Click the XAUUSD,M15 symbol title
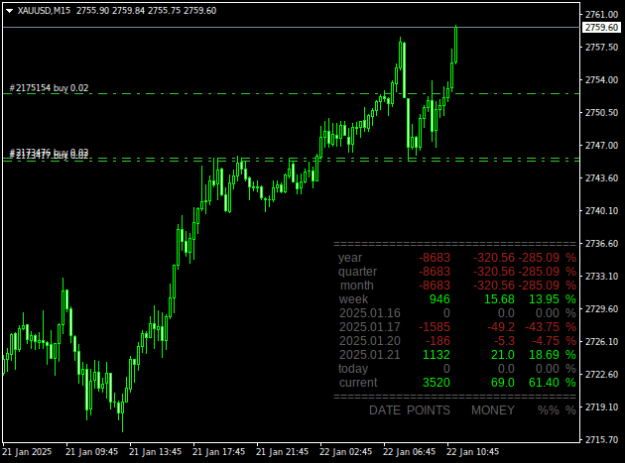This screenshot has width=625, height=463. [44, 11]
